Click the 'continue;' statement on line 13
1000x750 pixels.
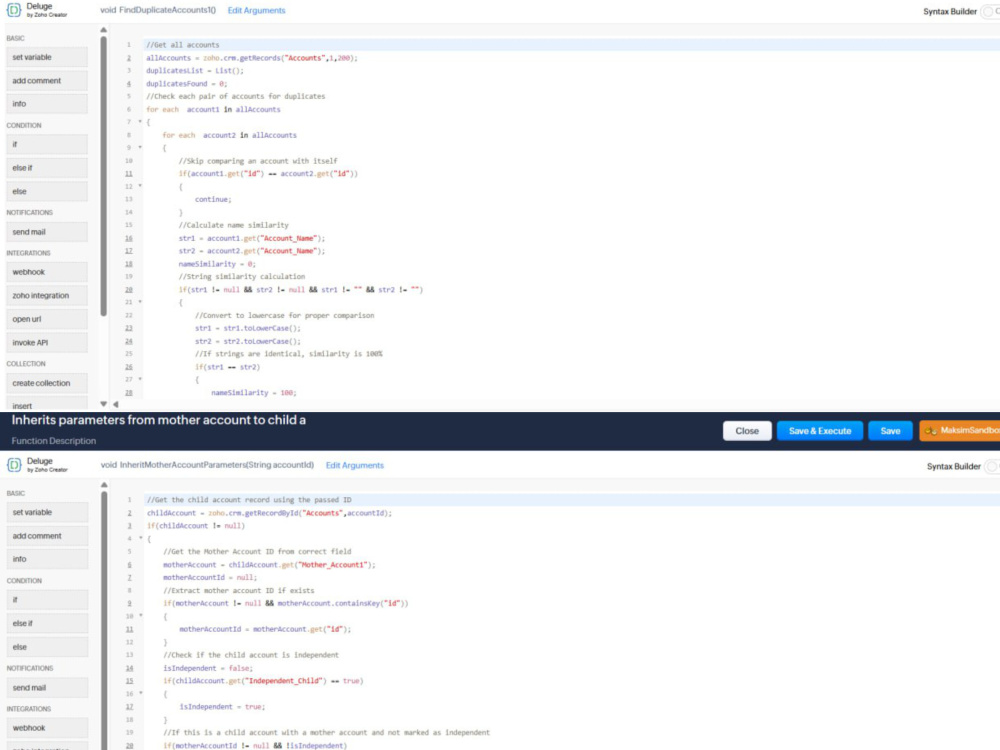point(213,200)
